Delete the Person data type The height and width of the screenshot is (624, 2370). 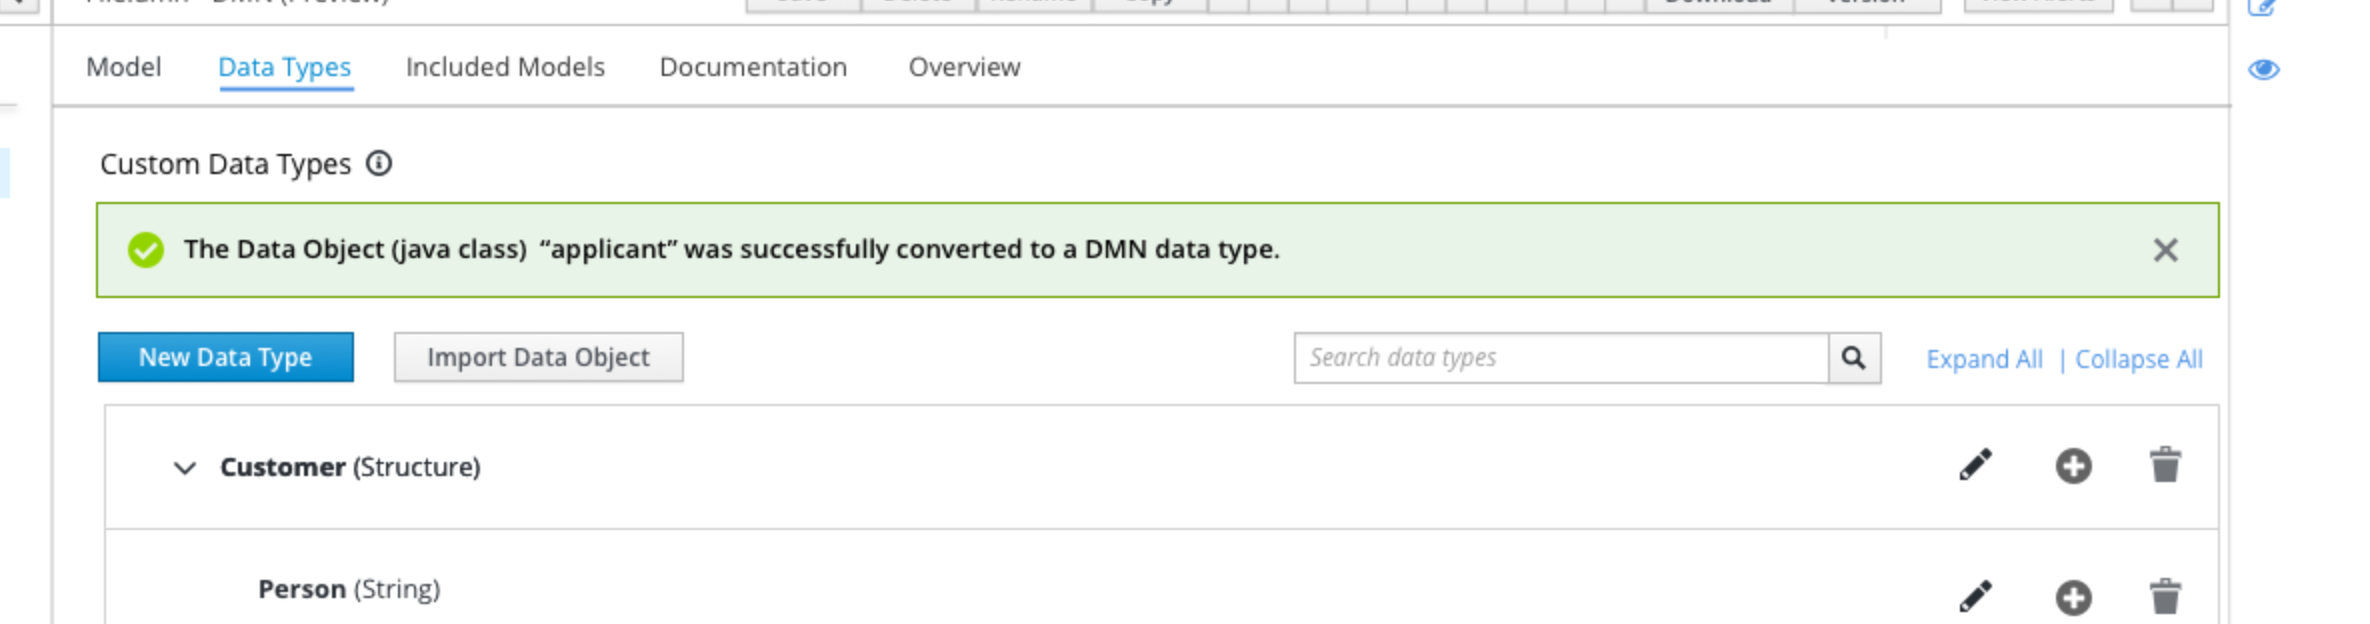2165,597
